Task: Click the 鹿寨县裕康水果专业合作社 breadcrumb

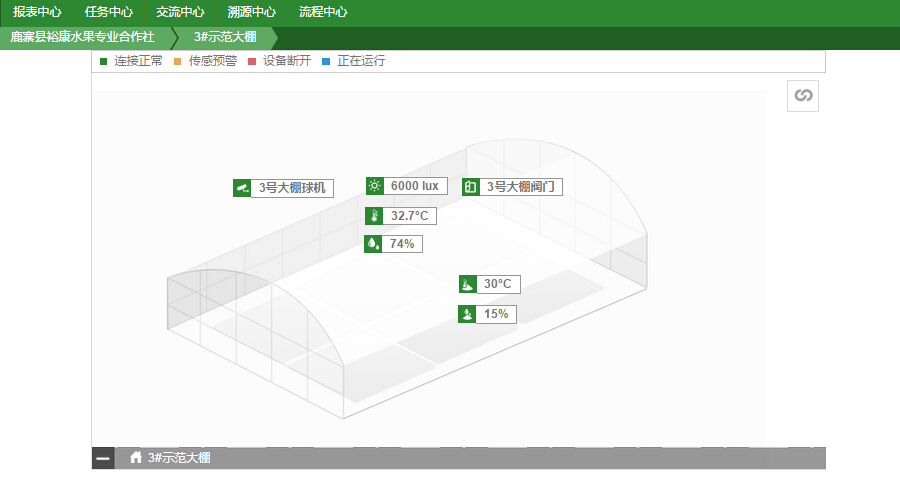Action: [83, 38]
